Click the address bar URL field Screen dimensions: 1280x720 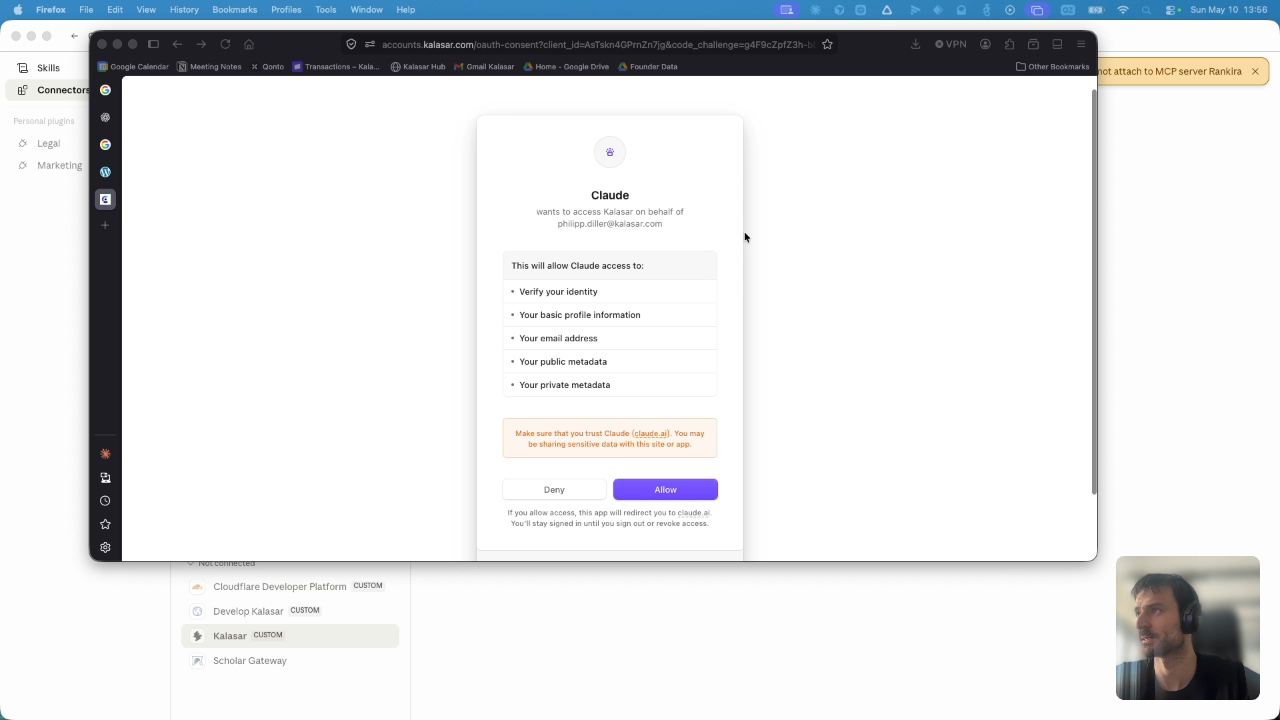pos(598,44)
